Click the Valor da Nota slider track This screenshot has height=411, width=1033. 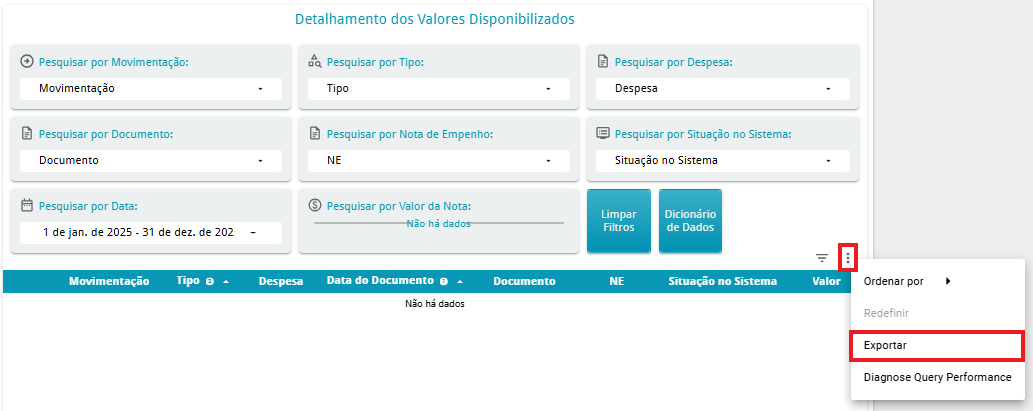coord(439,223)
